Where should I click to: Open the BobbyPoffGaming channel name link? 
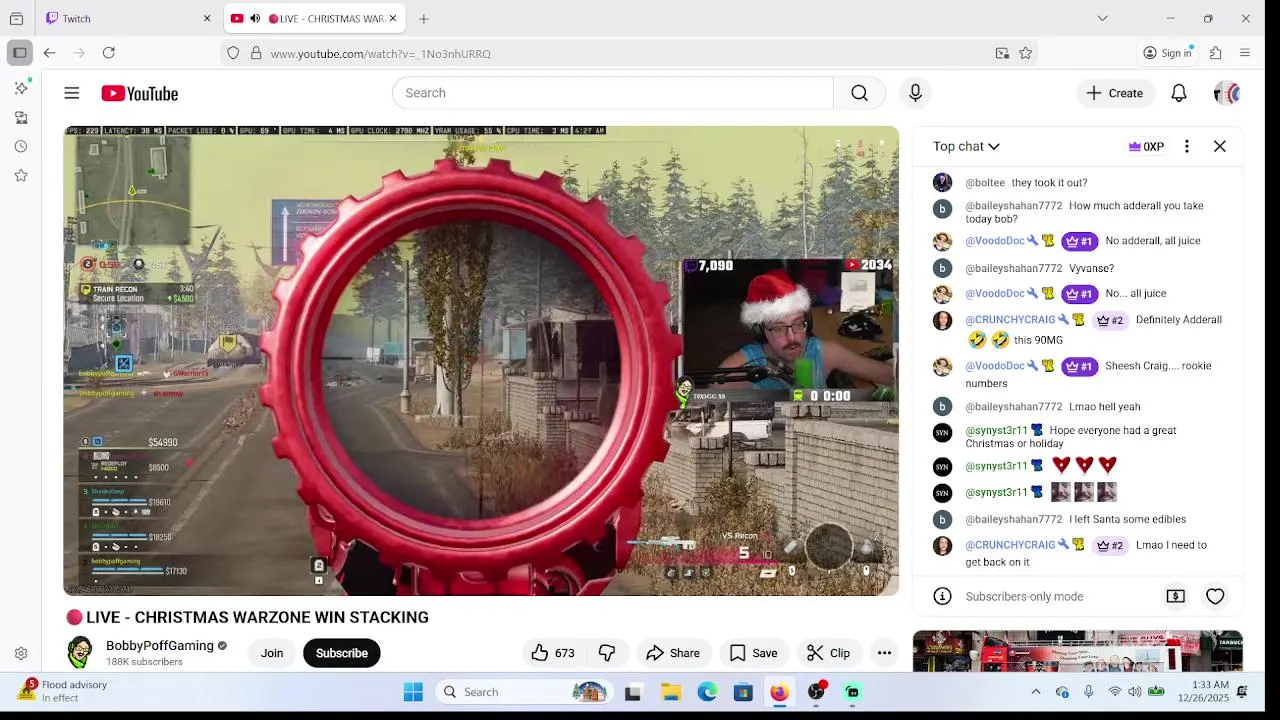click(x=160, y=646)
